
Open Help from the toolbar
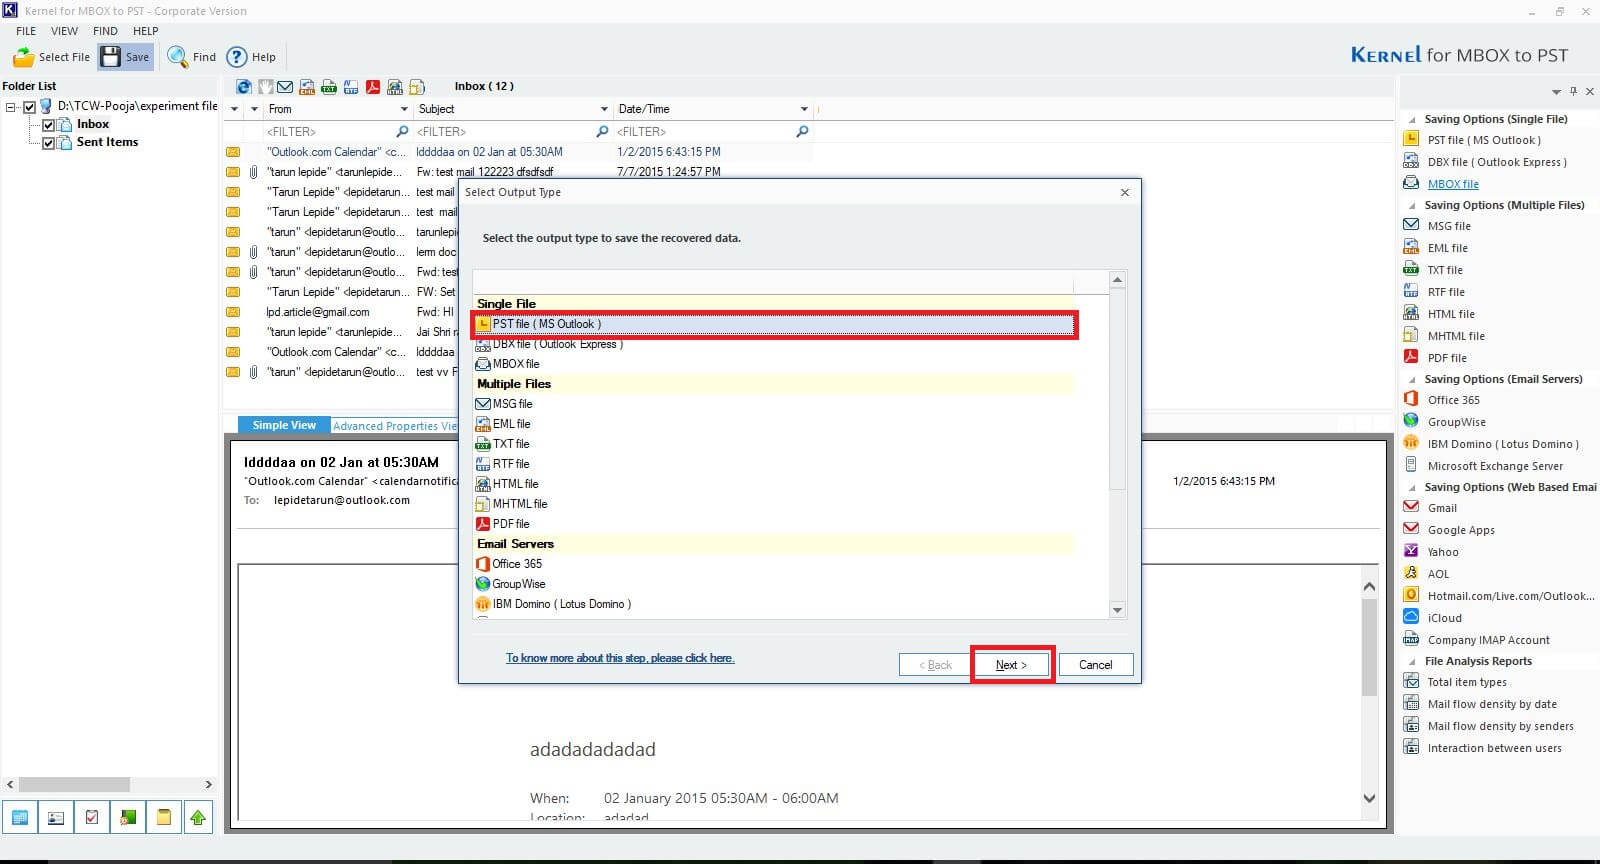[237, 57]
